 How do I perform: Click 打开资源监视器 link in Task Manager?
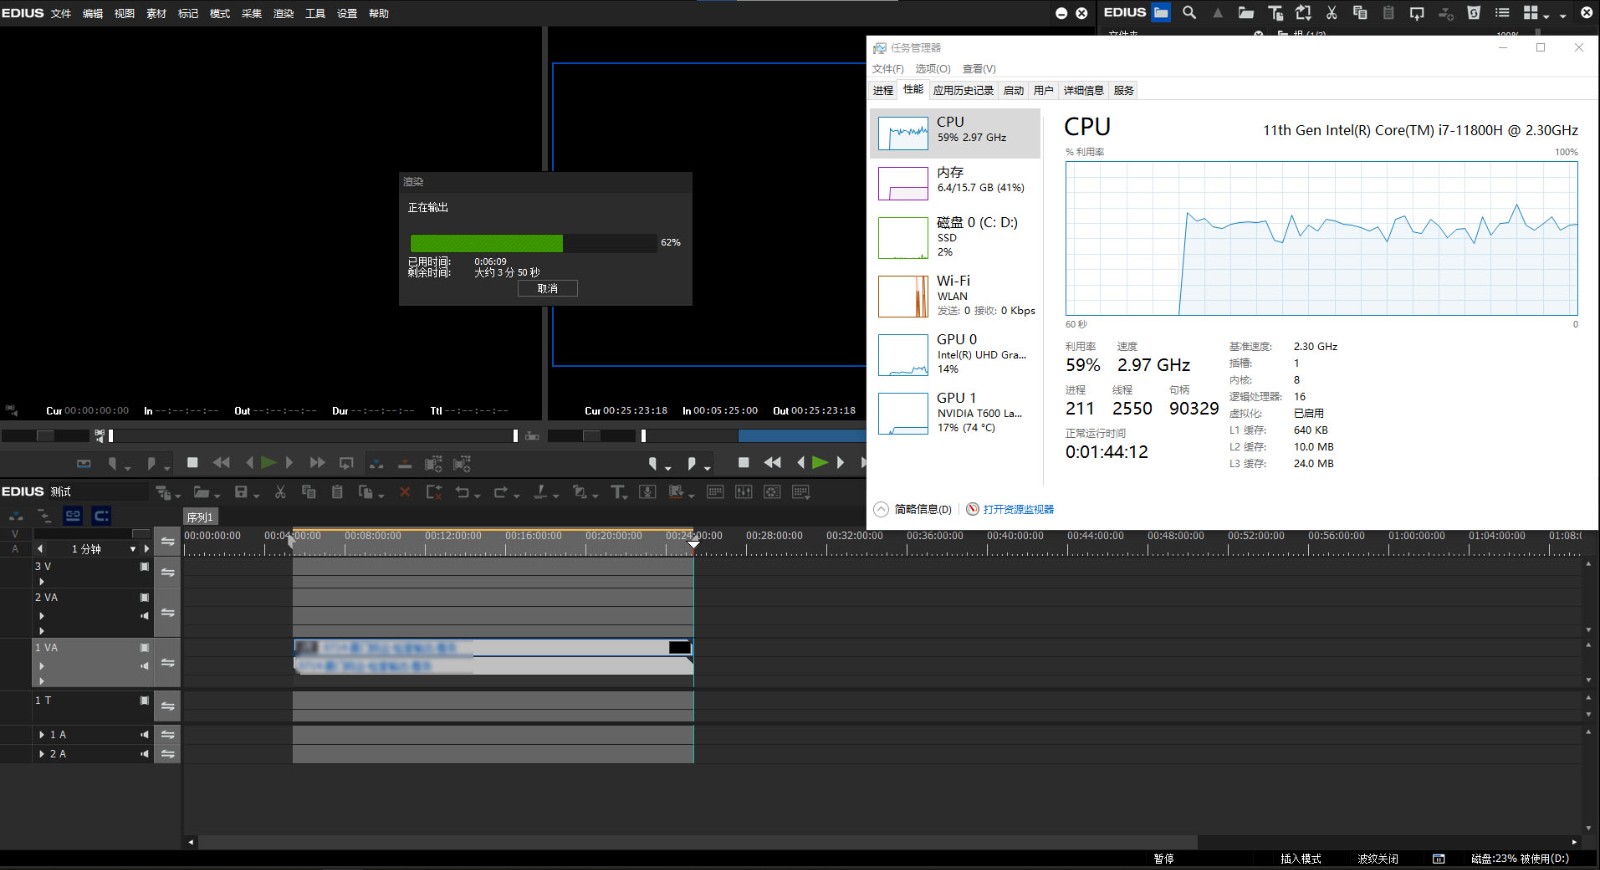[1018, 509]
